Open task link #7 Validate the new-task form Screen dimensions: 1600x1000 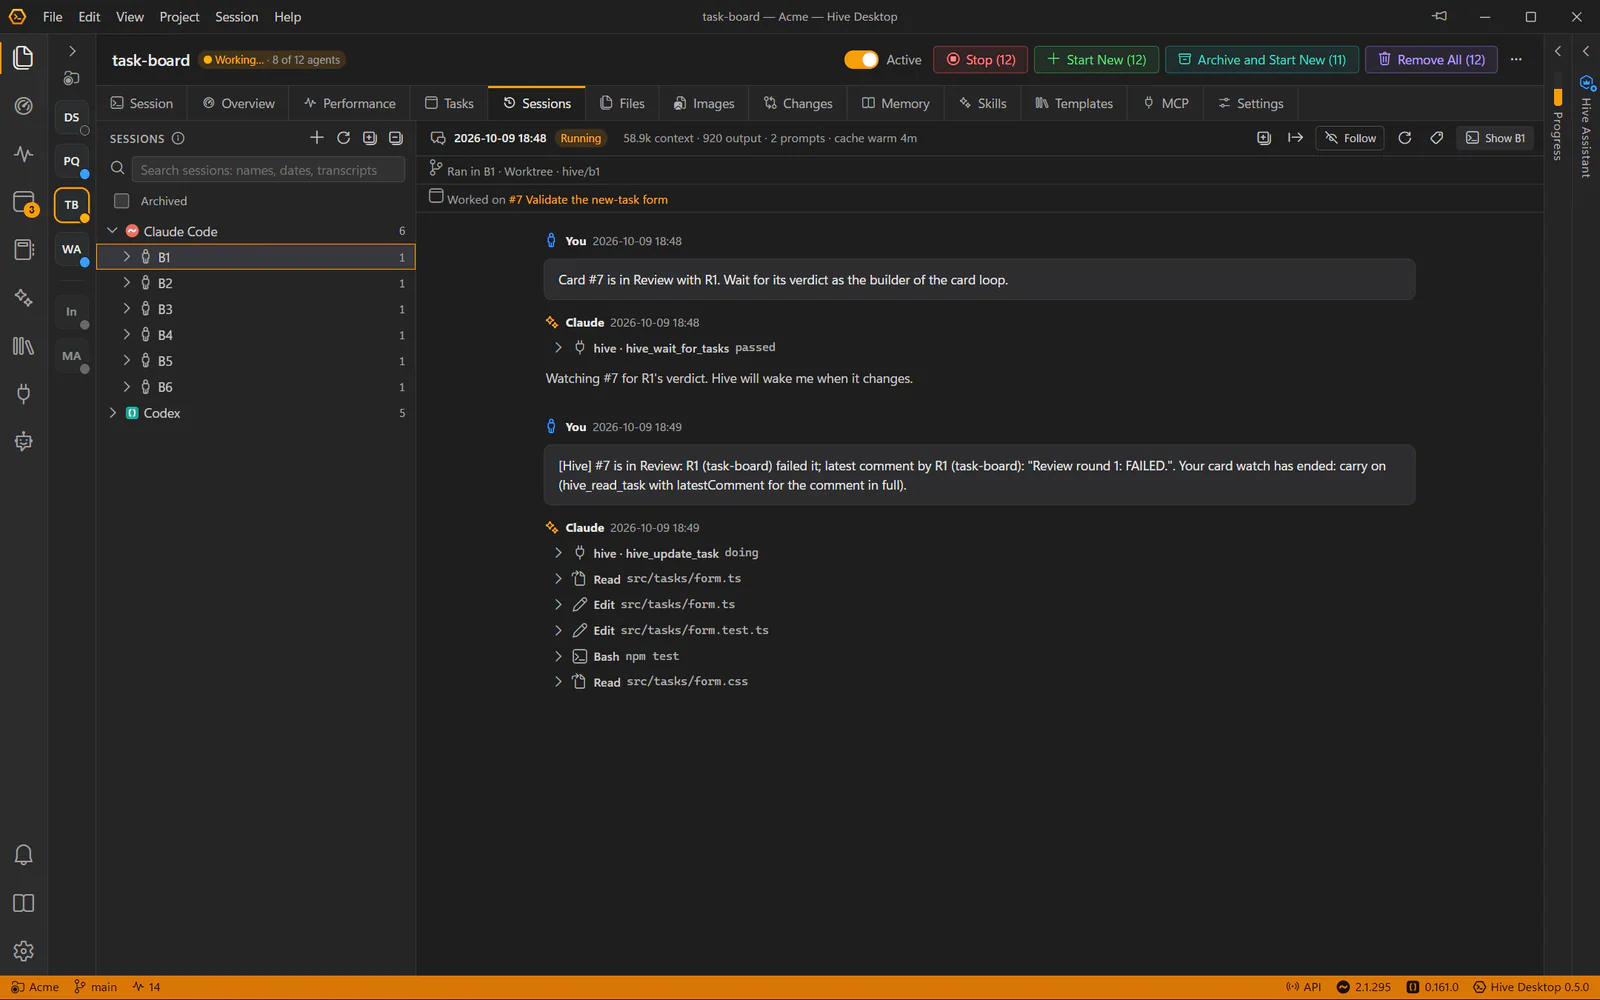(588, 199)
